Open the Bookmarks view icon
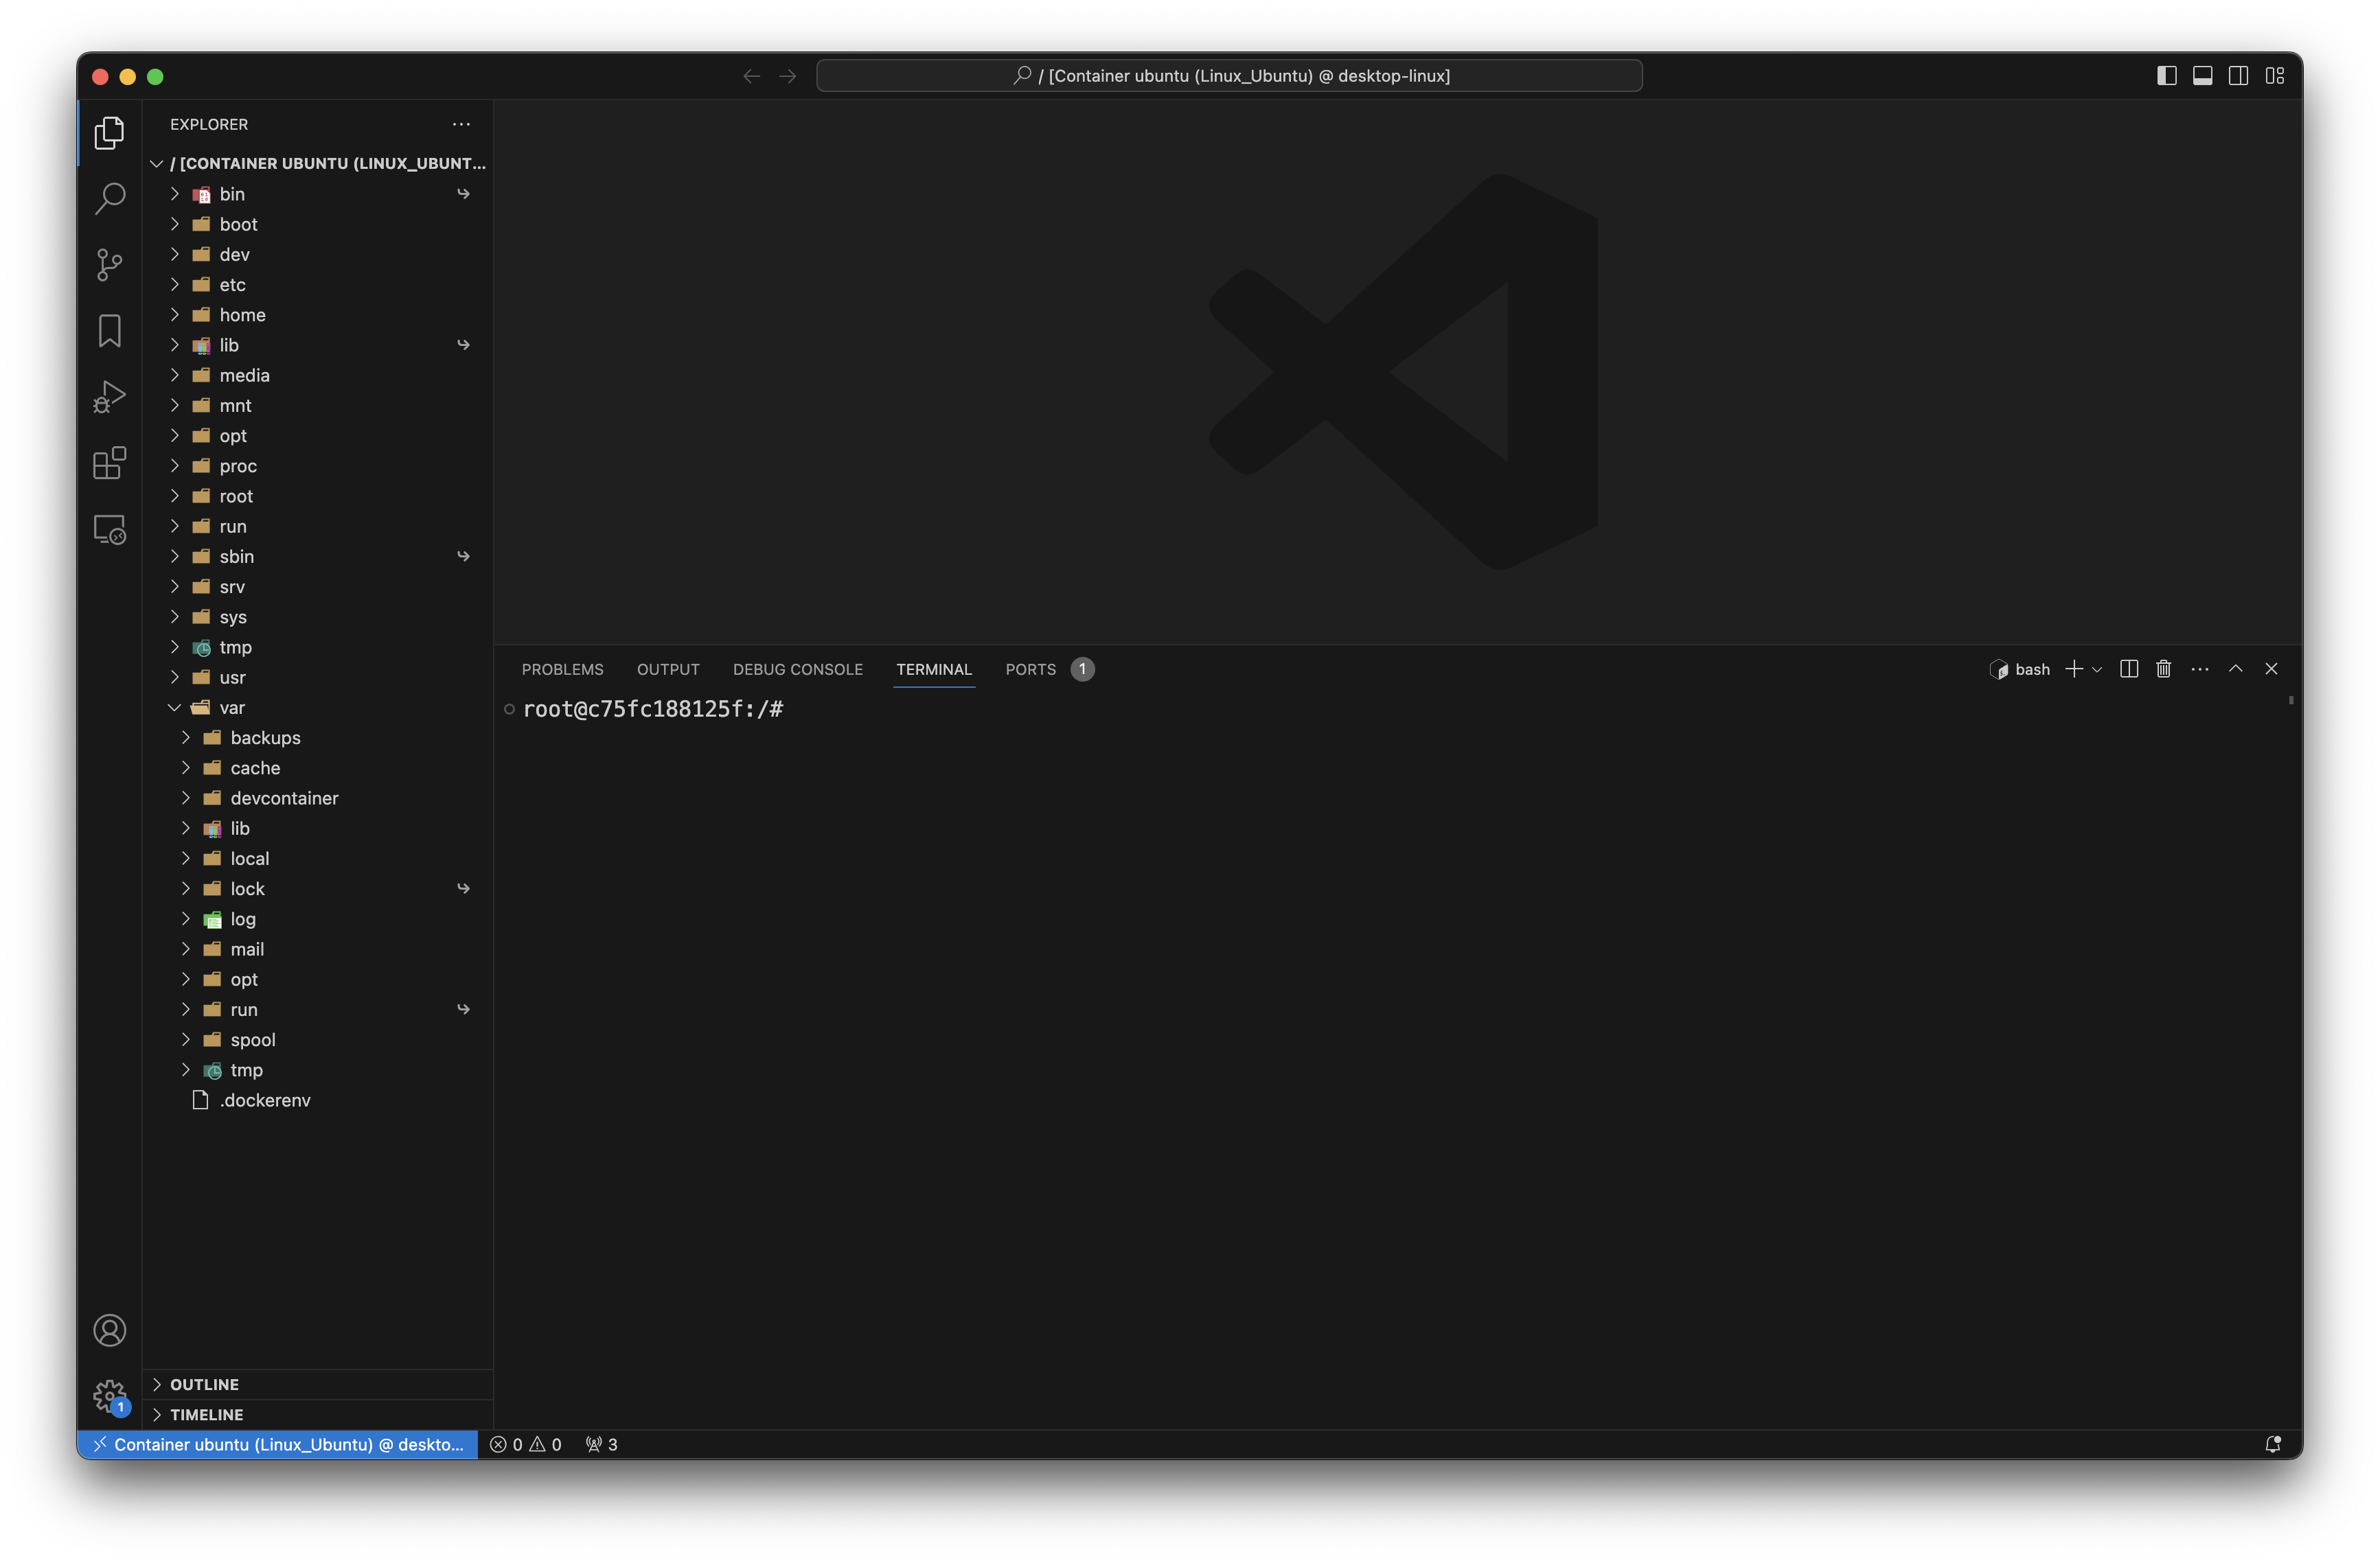The width and height of the screenshot is (2380, 1561). coord(110,331)
